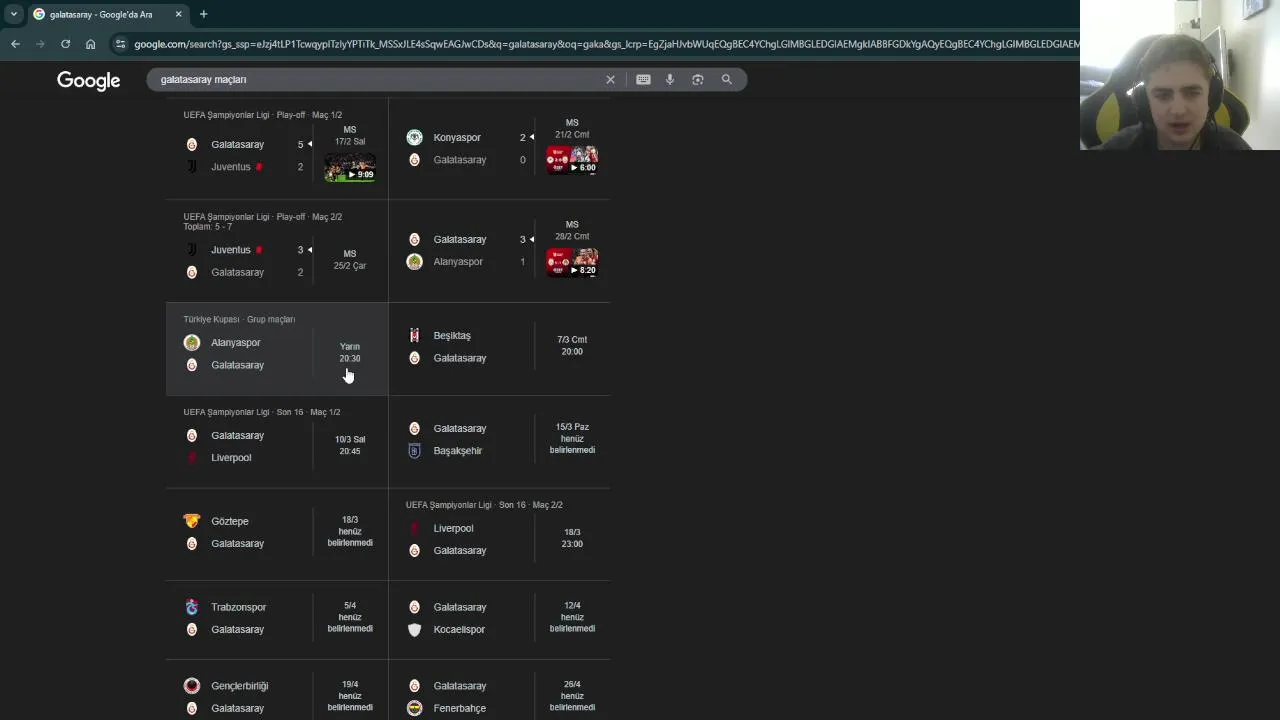This screenshot has width=1280, height=720.
Task: Start voice search with microphone
Action: pos(670,79)
